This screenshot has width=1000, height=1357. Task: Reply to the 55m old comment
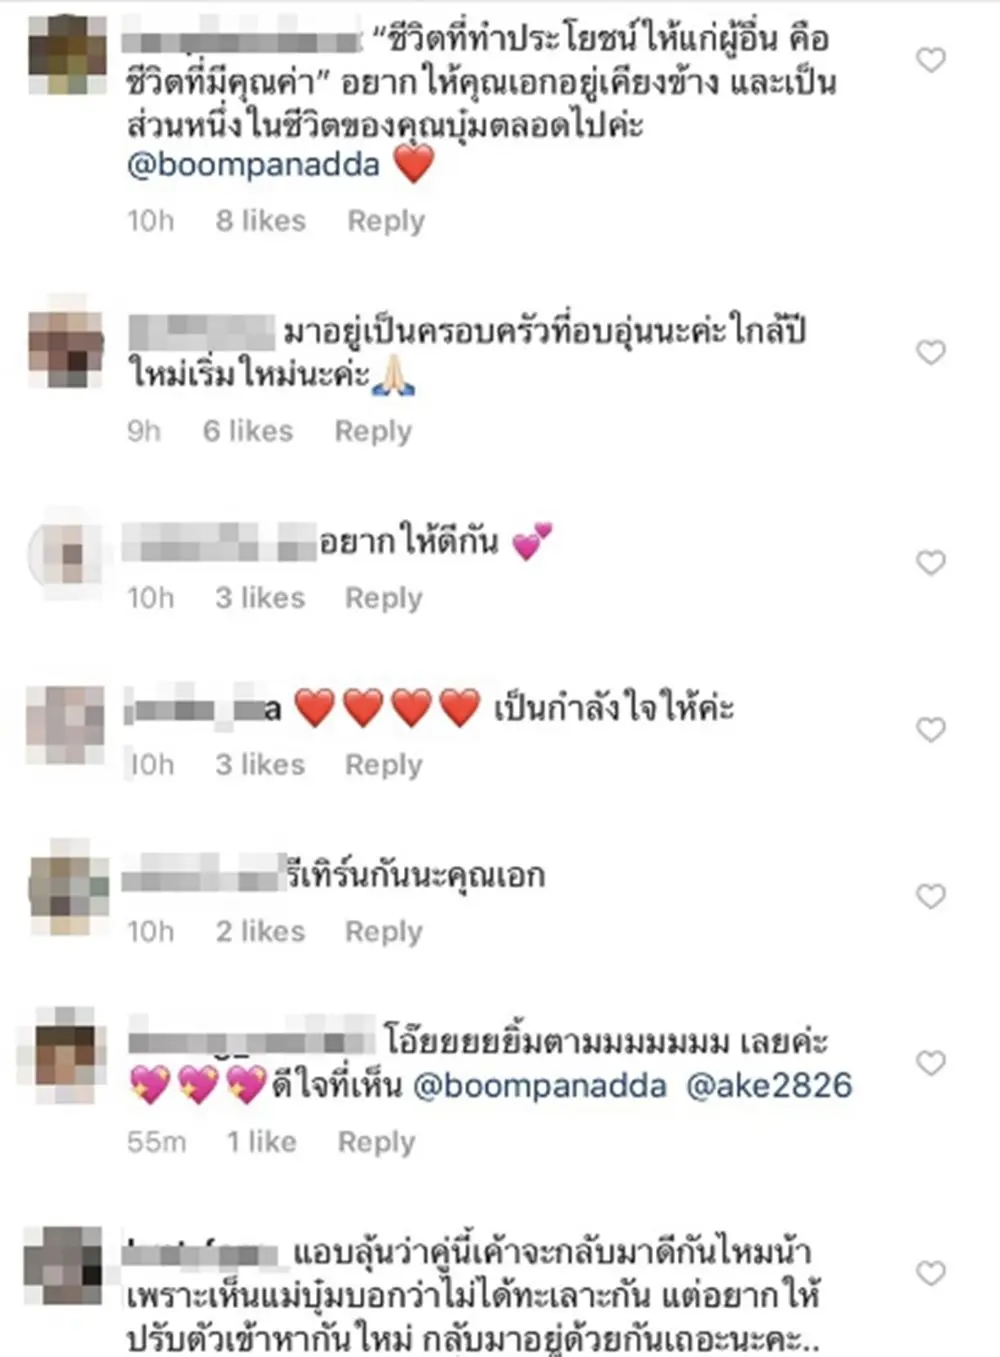click(x=376, y=1142)
